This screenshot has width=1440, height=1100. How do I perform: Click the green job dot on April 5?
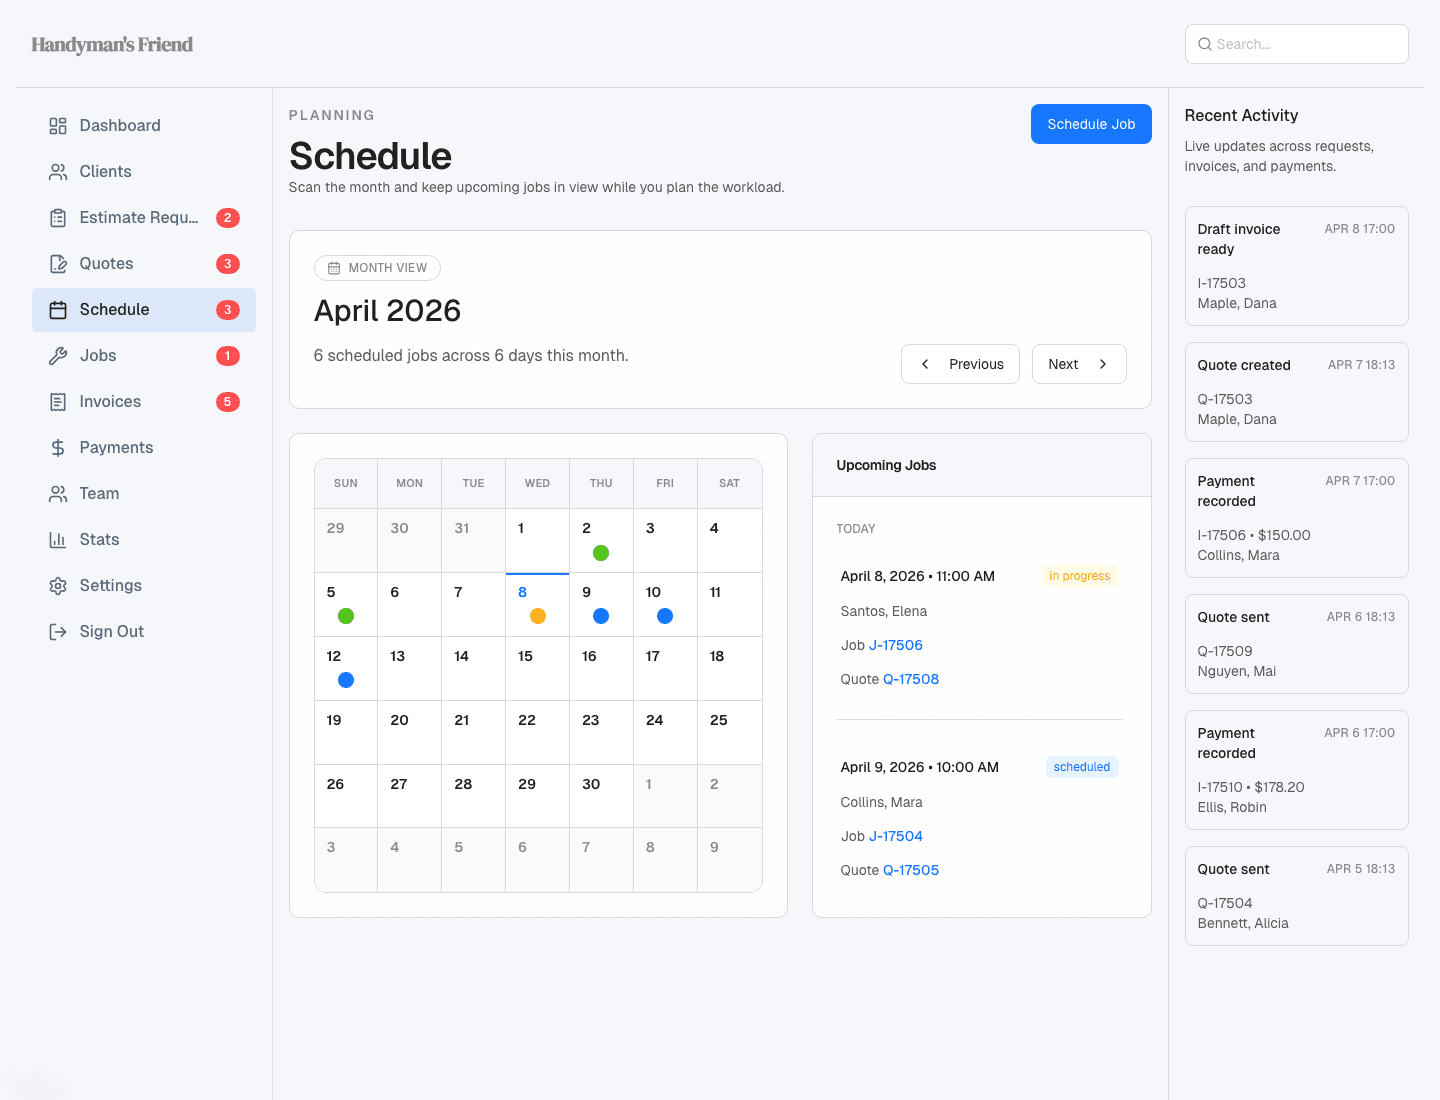pos(346,616)
